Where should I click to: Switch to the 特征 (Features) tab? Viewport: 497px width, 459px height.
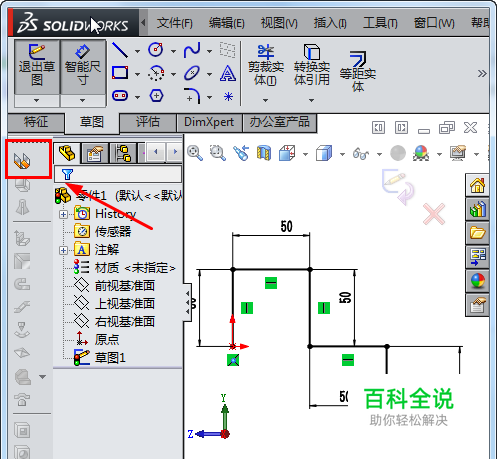coord(36,122)
